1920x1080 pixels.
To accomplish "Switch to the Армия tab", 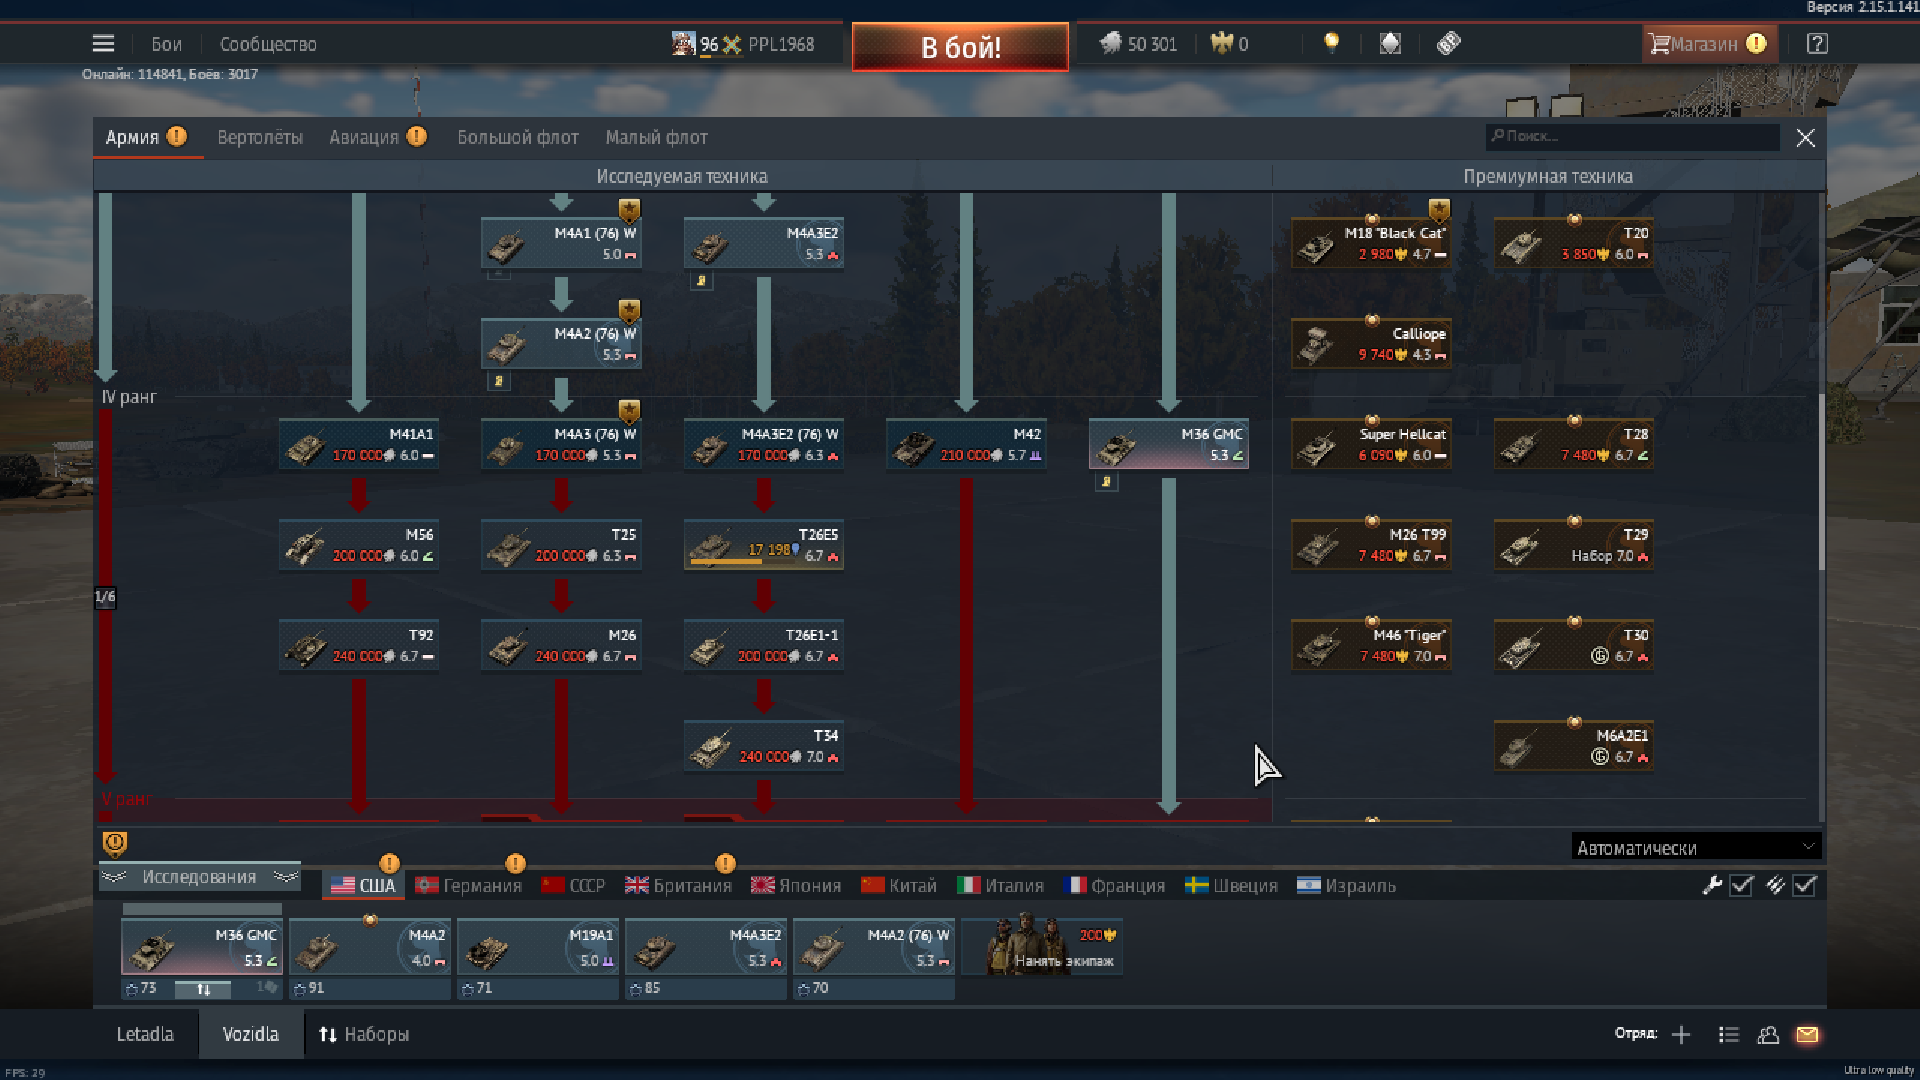I will [147, 137].
